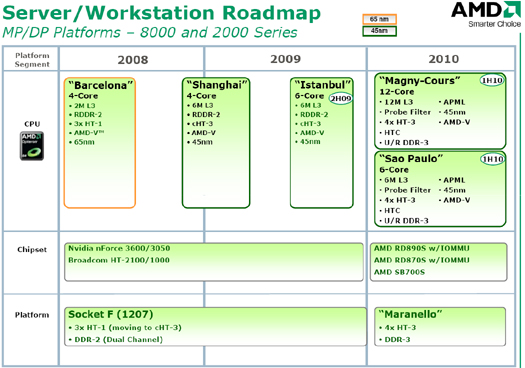Click the 2010 column header
The height and width of the screenshot is (368, 525).
444,59
